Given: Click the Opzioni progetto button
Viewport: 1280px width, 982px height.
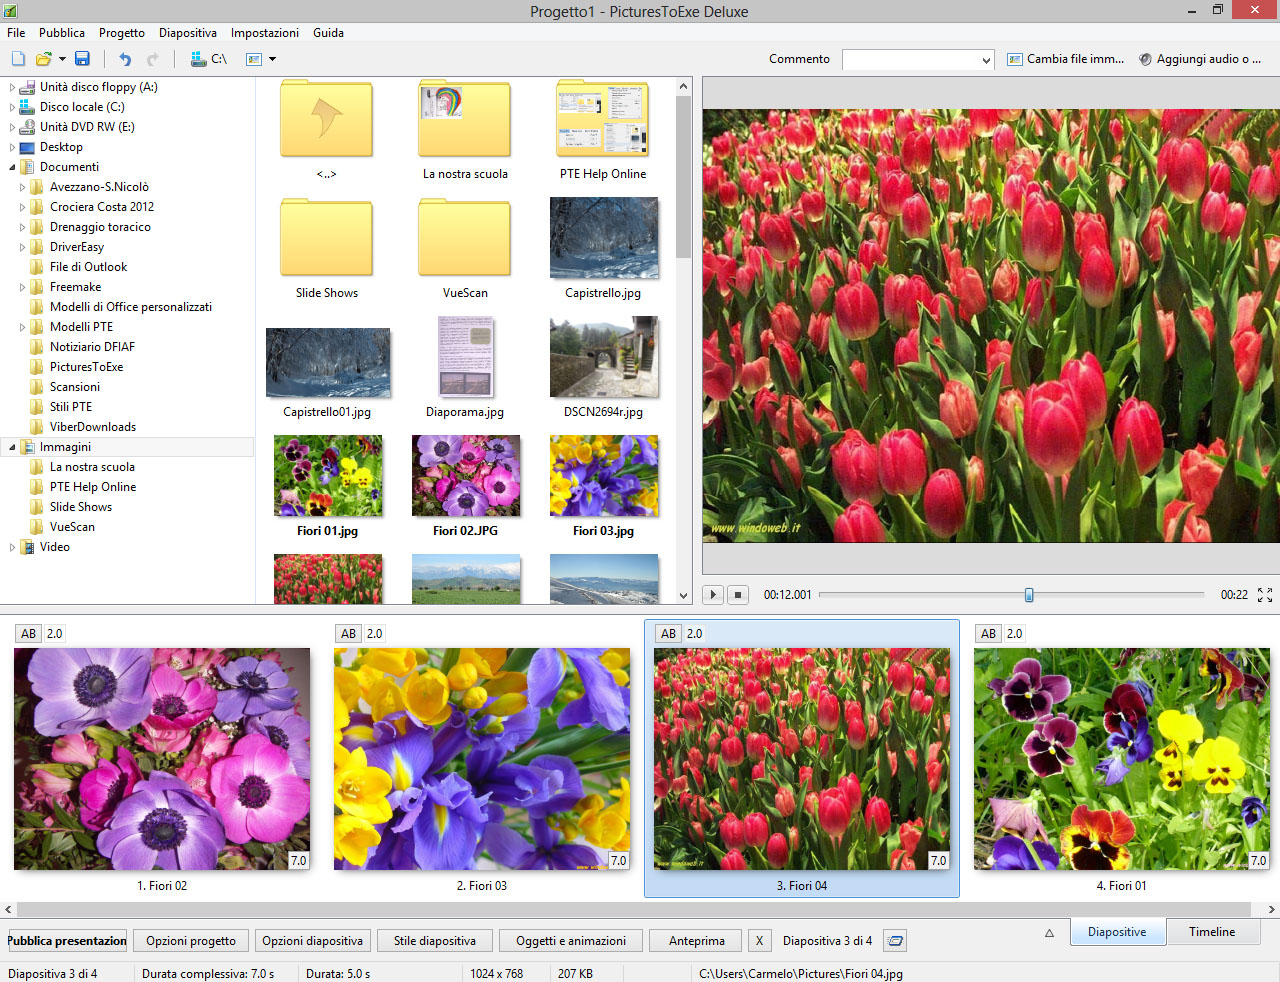Looking at the screenshot, I should click(x=191, y=941).
